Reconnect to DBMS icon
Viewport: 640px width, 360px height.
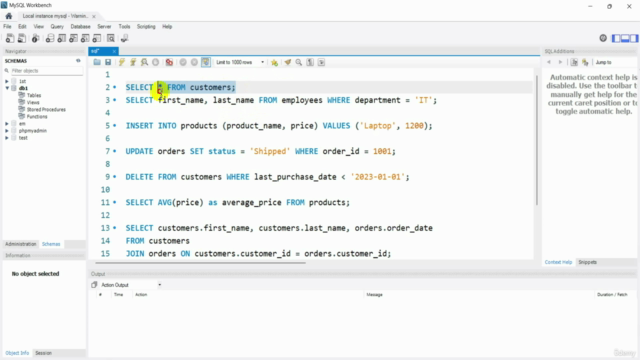pos(124,38)
